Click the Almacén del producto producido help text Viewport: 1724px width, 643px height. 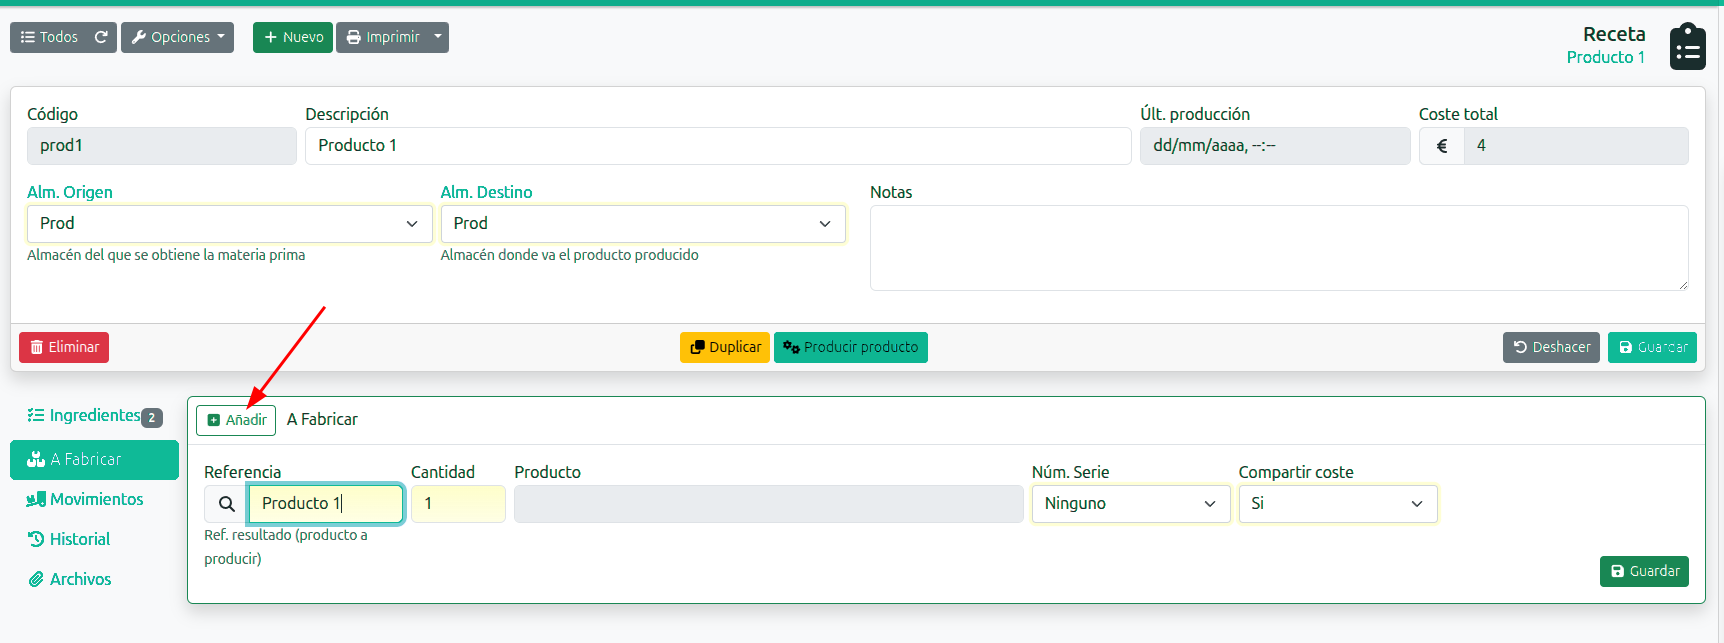pyautogui.click(x=570, y=255)
